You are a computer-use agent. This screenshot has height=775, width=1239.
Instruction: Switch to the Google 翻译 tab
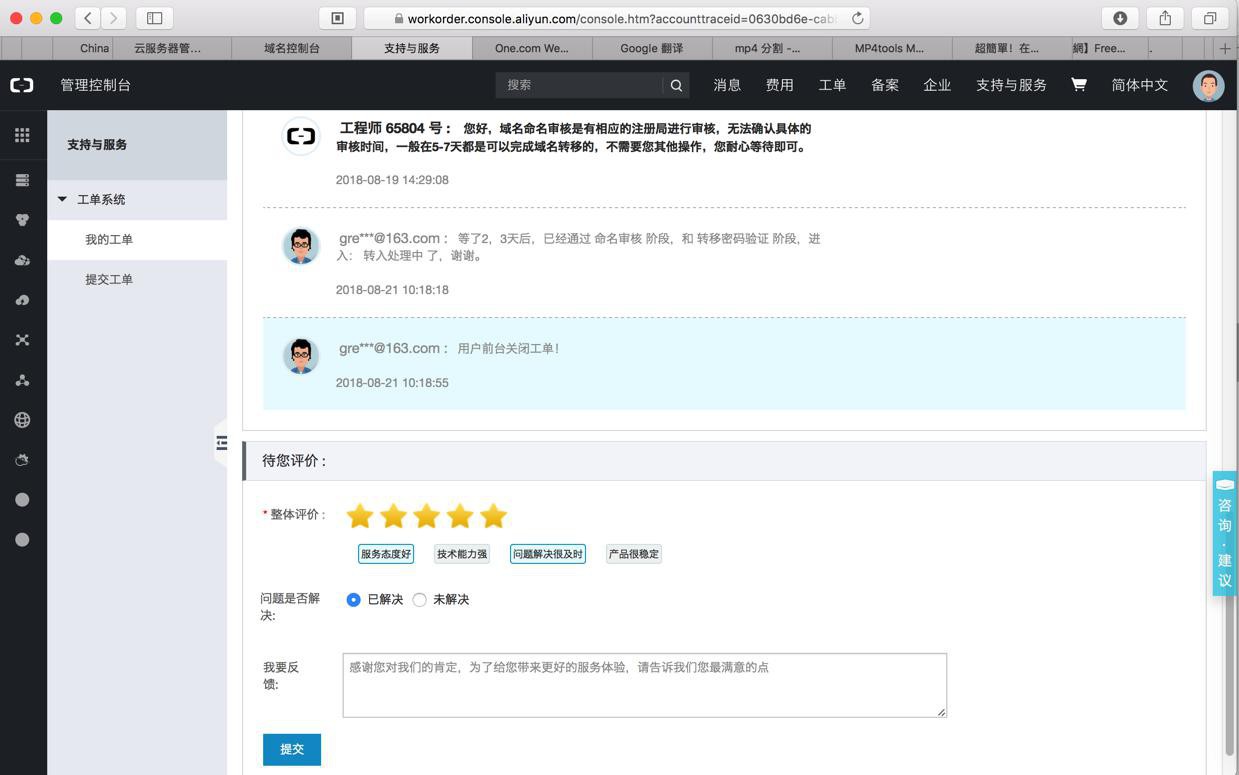point(652,48)
